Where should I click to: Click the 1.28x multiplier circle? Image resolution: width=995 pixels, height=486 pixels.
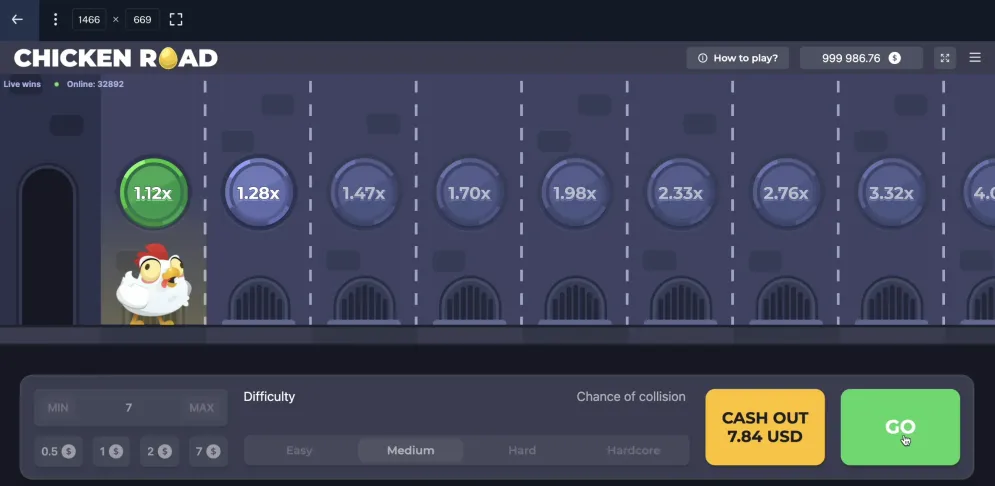259,193
